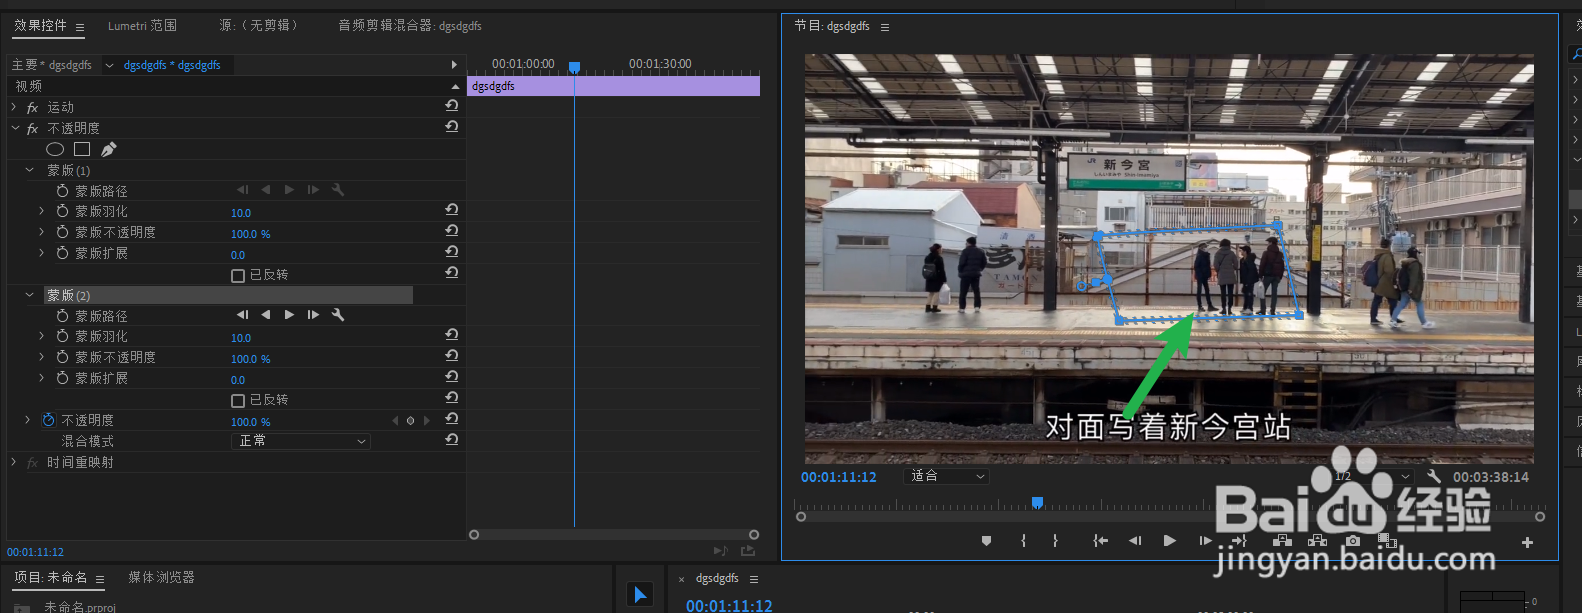This screenshot has height=613, width=1582.
Task: Toggle fx switch of 运动 effect
Action: pos(33,107)
